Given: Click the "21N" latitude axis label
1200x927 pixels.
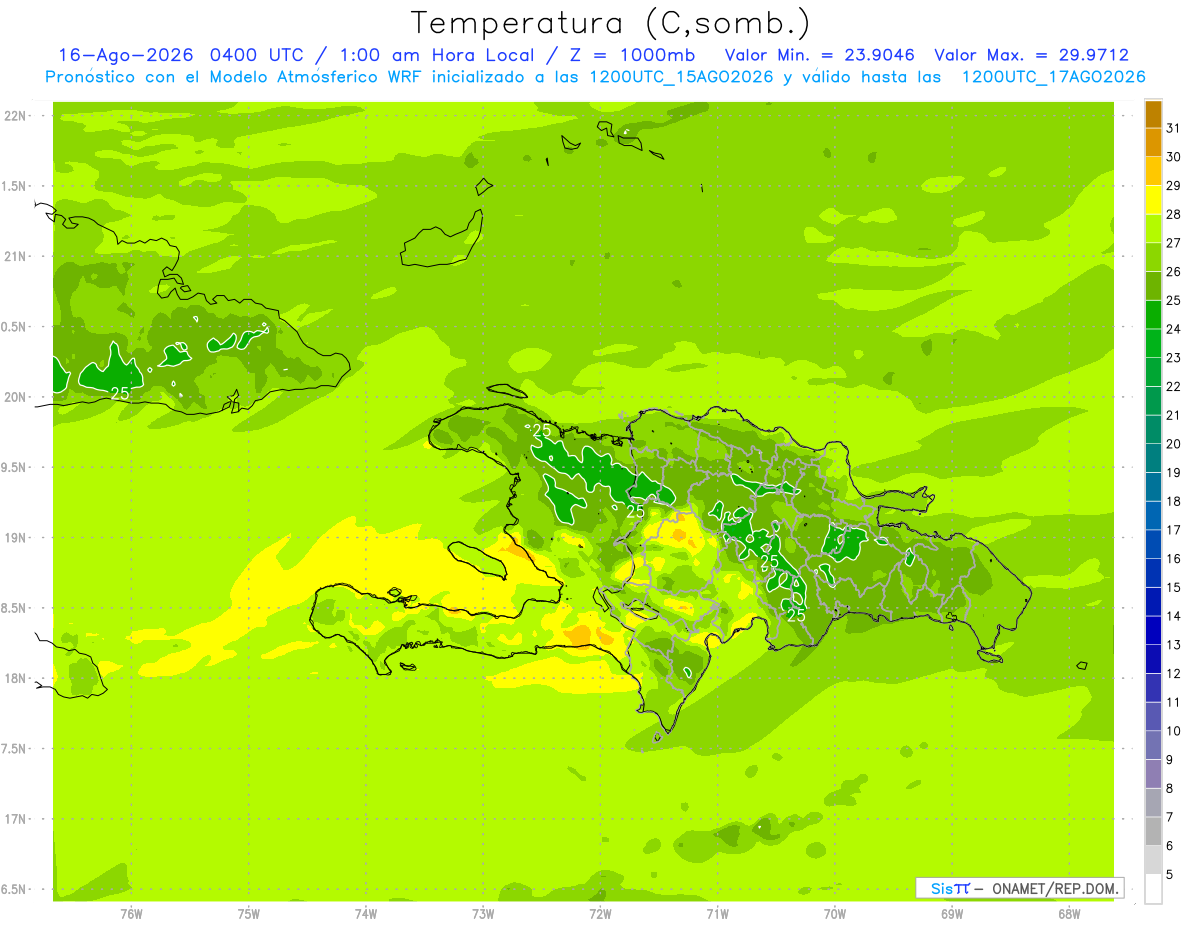Looking at the screenshot, I should [15, 257].
